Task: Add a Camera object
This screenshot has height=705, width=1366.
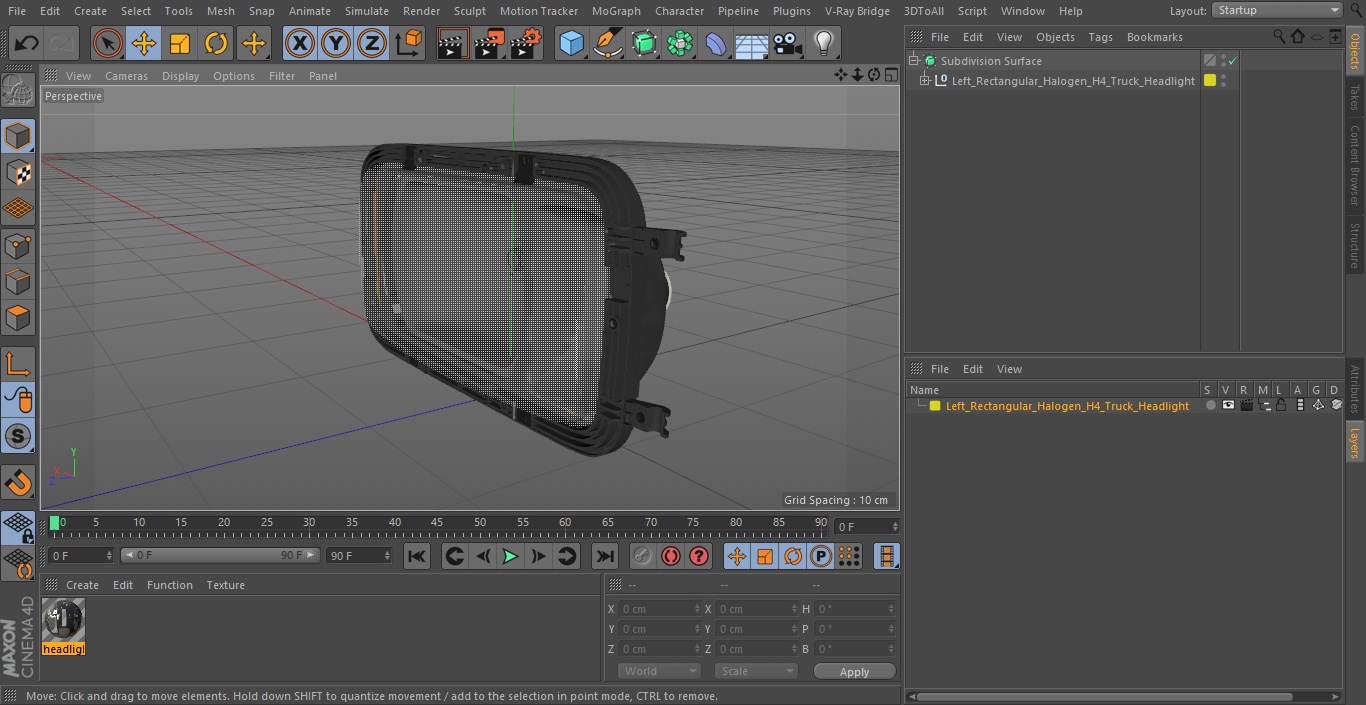Action: (787, 43)
